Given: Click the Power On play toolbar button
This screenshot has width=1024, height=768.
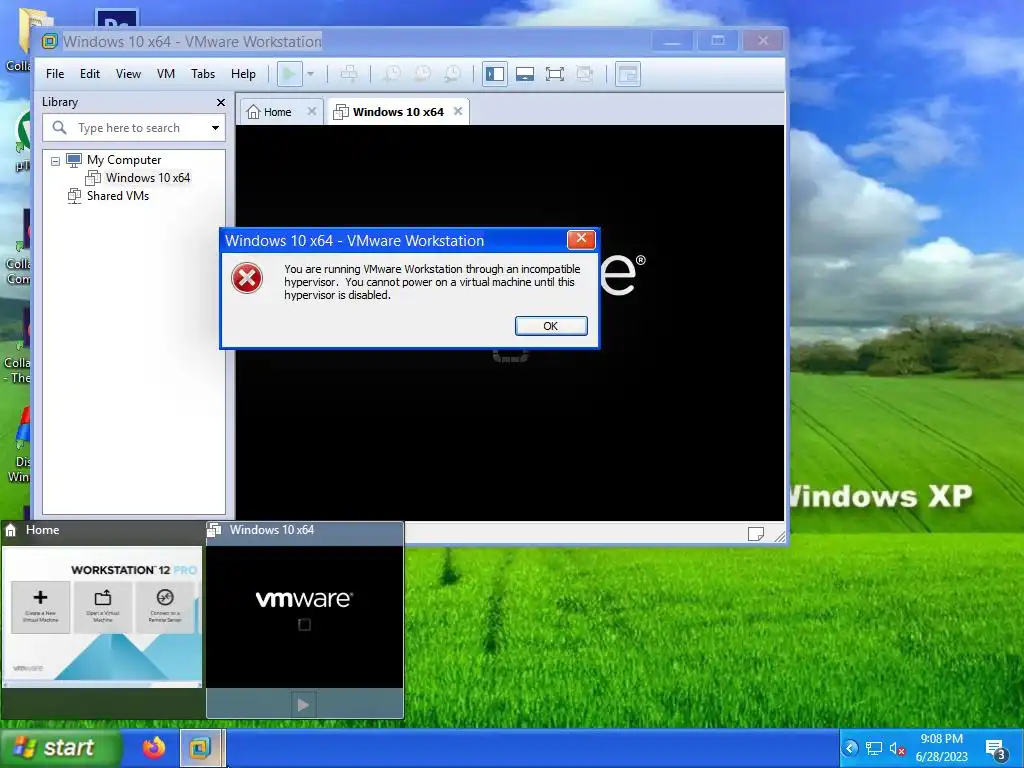Looking at the screenshot, I should [x=289, y=74].
